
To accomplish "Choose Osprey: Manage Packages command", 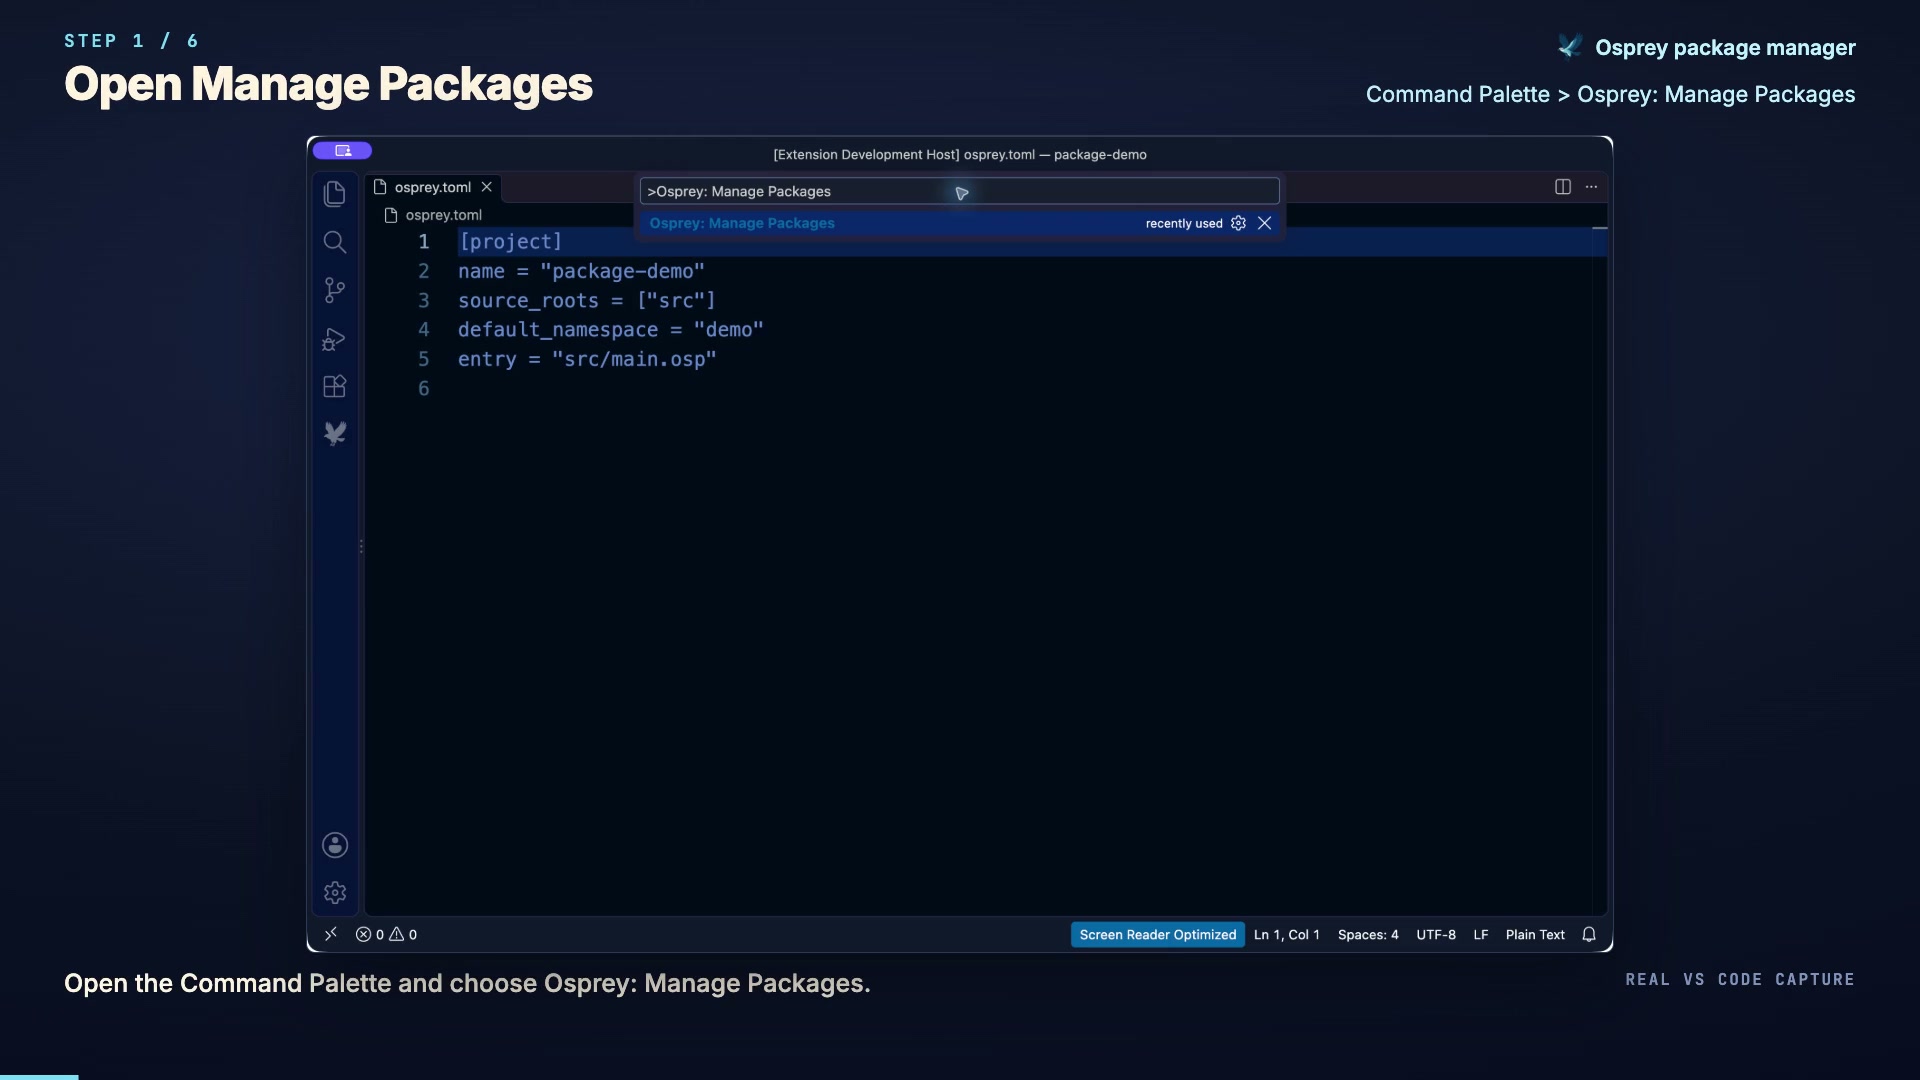I will coord(959,223).
